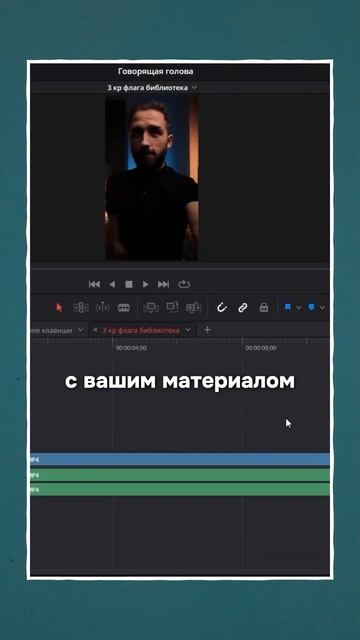Toggle Linked Selection chain icon

pos(242,307)
